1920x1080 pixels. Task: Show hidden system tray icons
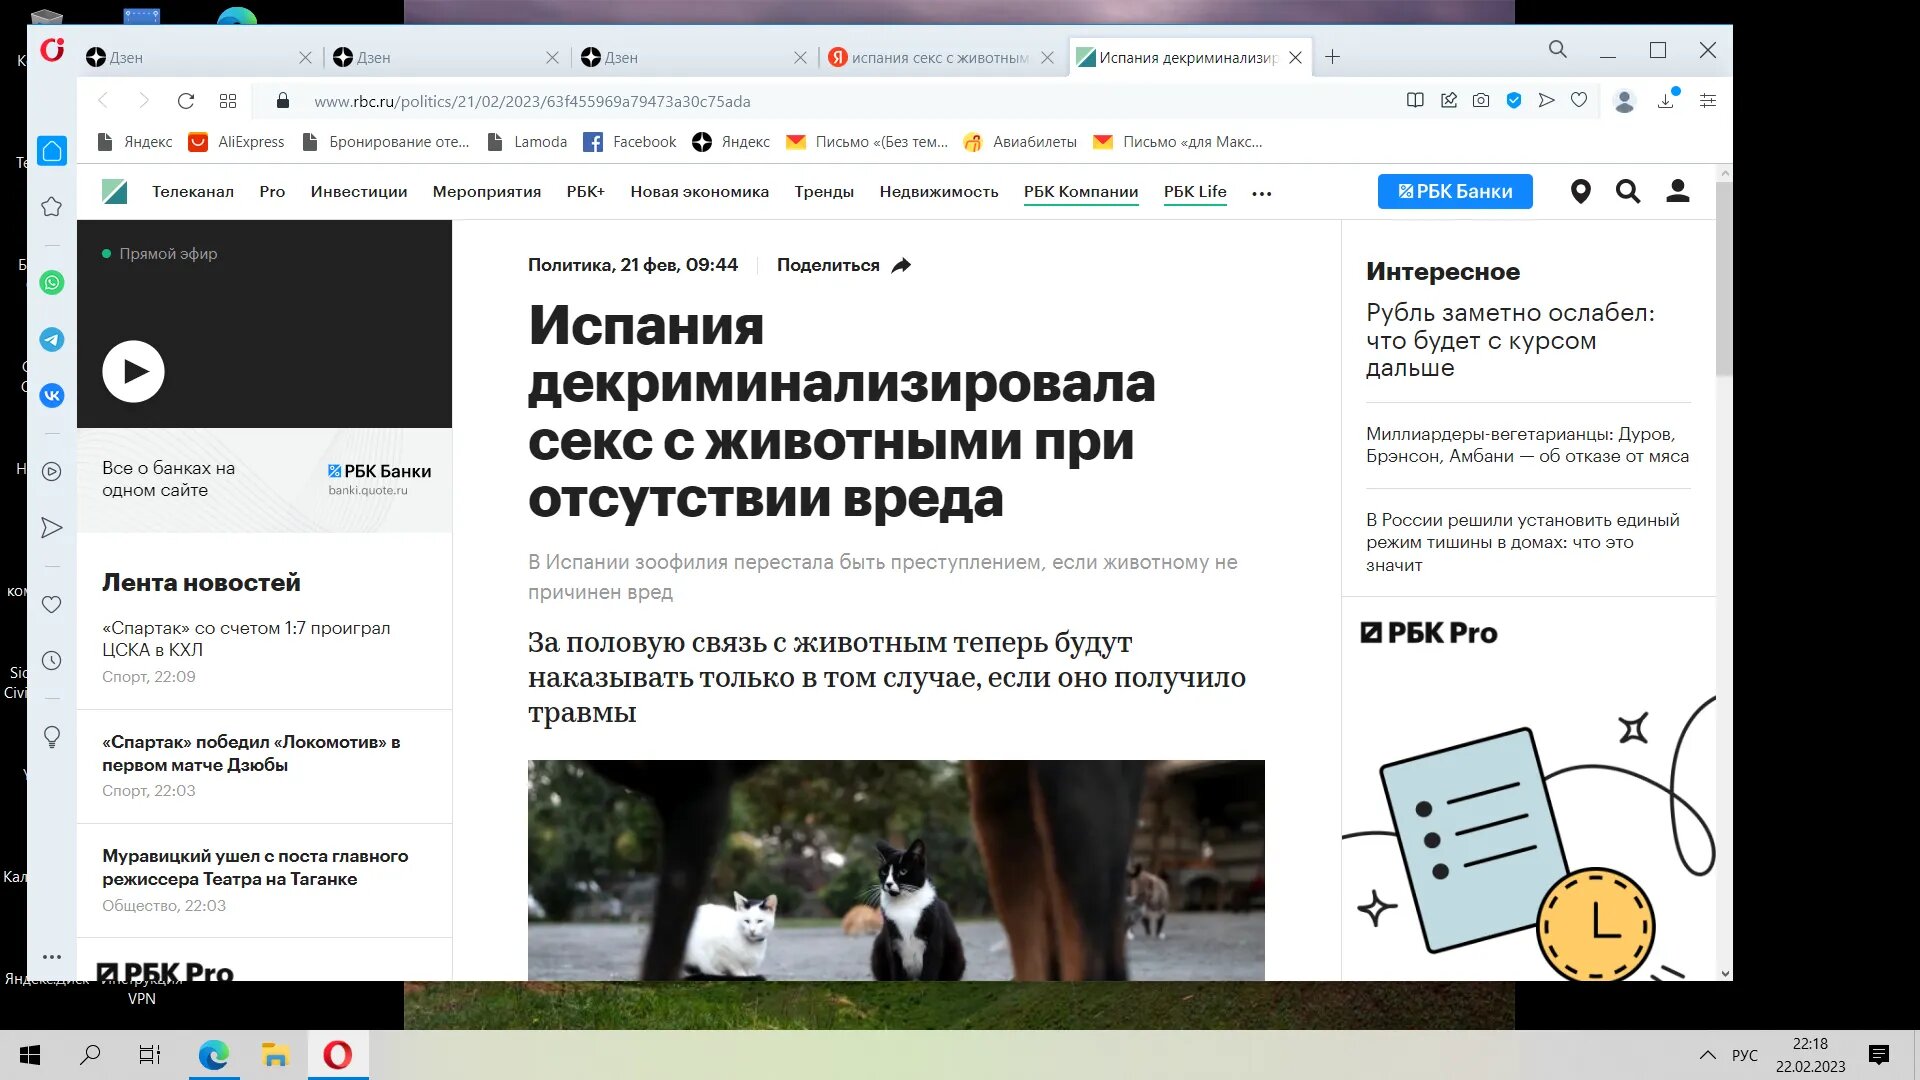click(x=1707, y=1055)
